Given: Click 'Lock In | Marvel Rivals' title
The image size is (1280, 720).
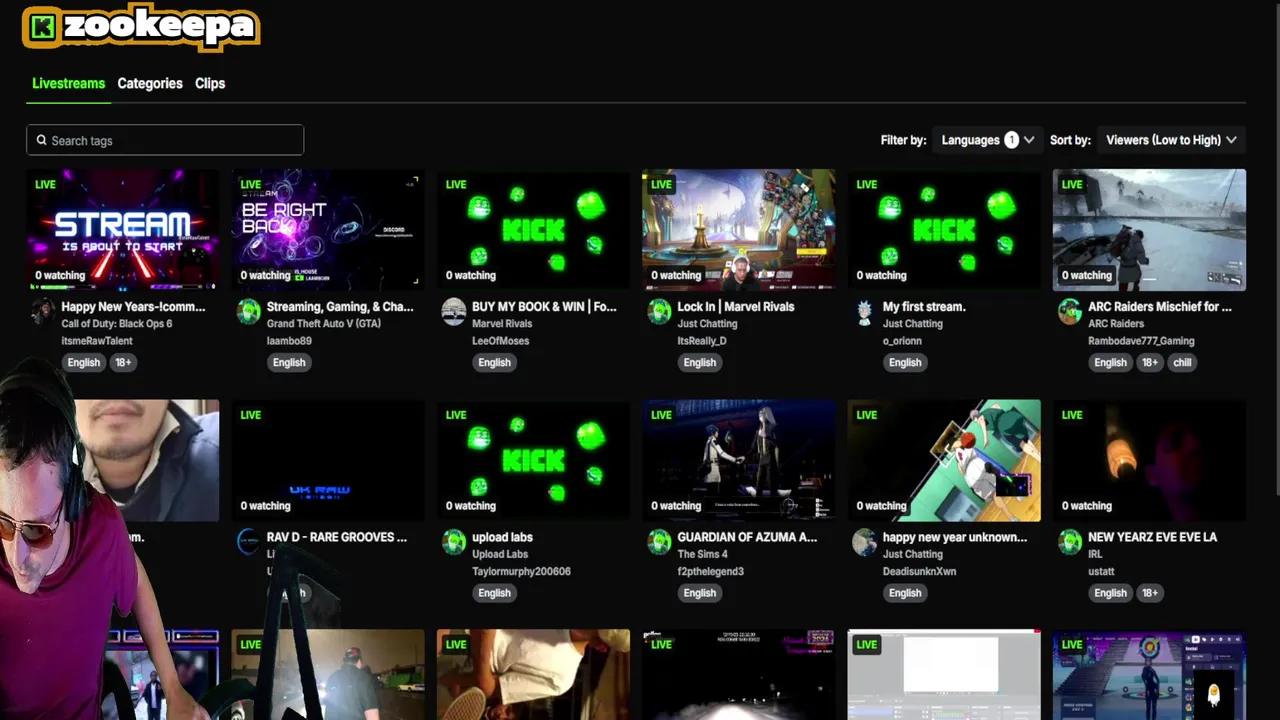Looking at the screenshot, I should click(x=736, y=307).
